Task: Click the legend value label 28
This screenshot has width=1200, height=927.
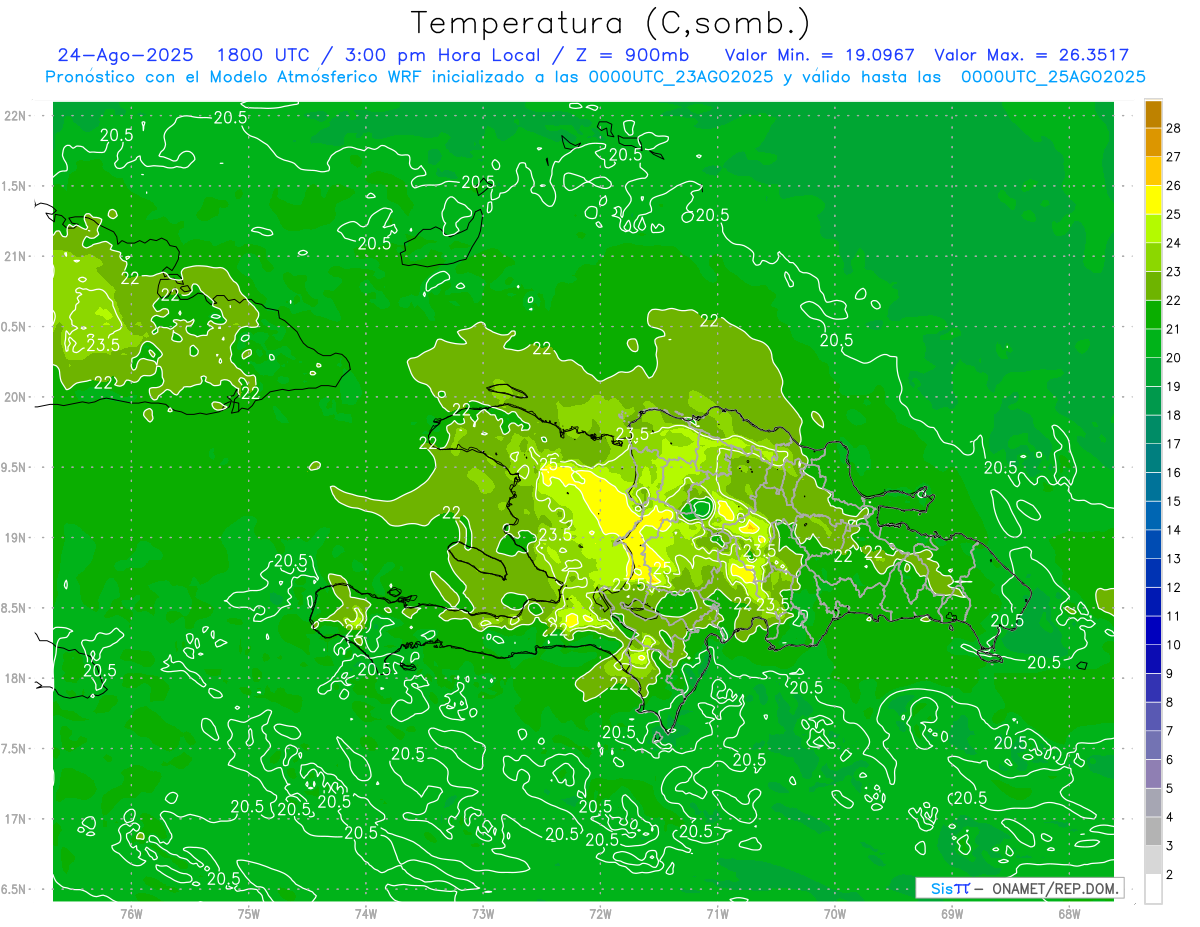Action: pos(1174,128)
